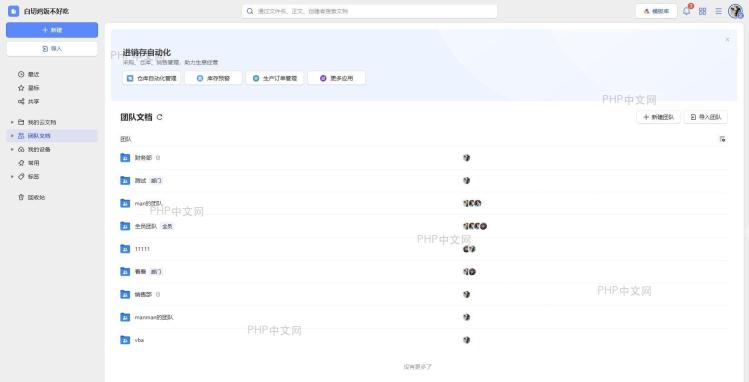Click the small badge icon beside 销售部
Image resolution: width=749 pixels, height=382 pixels.
[x=158, y=295]
